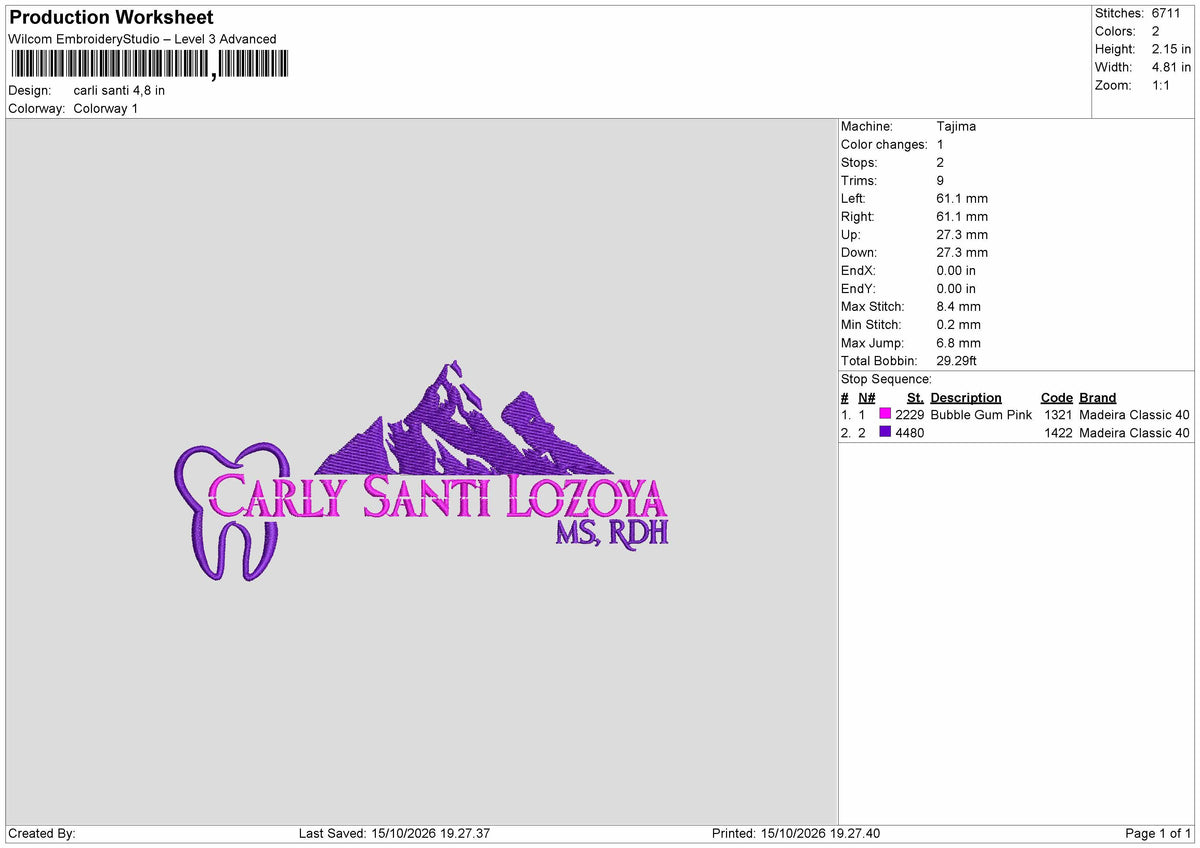Click the Machine value 'Tajima'

click(x=956, y=126)
